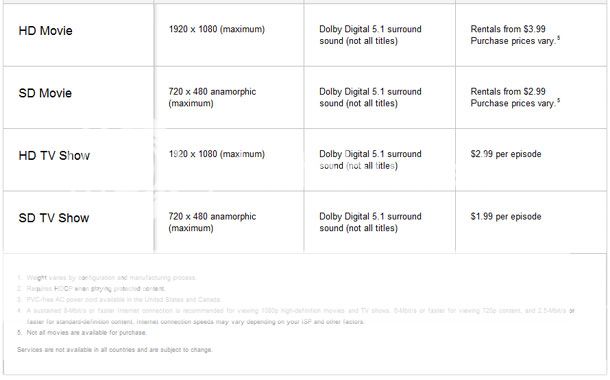Image resolution: width=610 pixels, height=380 pixels.
Task: Click the Rentals from $3.99 price text
Action: point(508,29)
